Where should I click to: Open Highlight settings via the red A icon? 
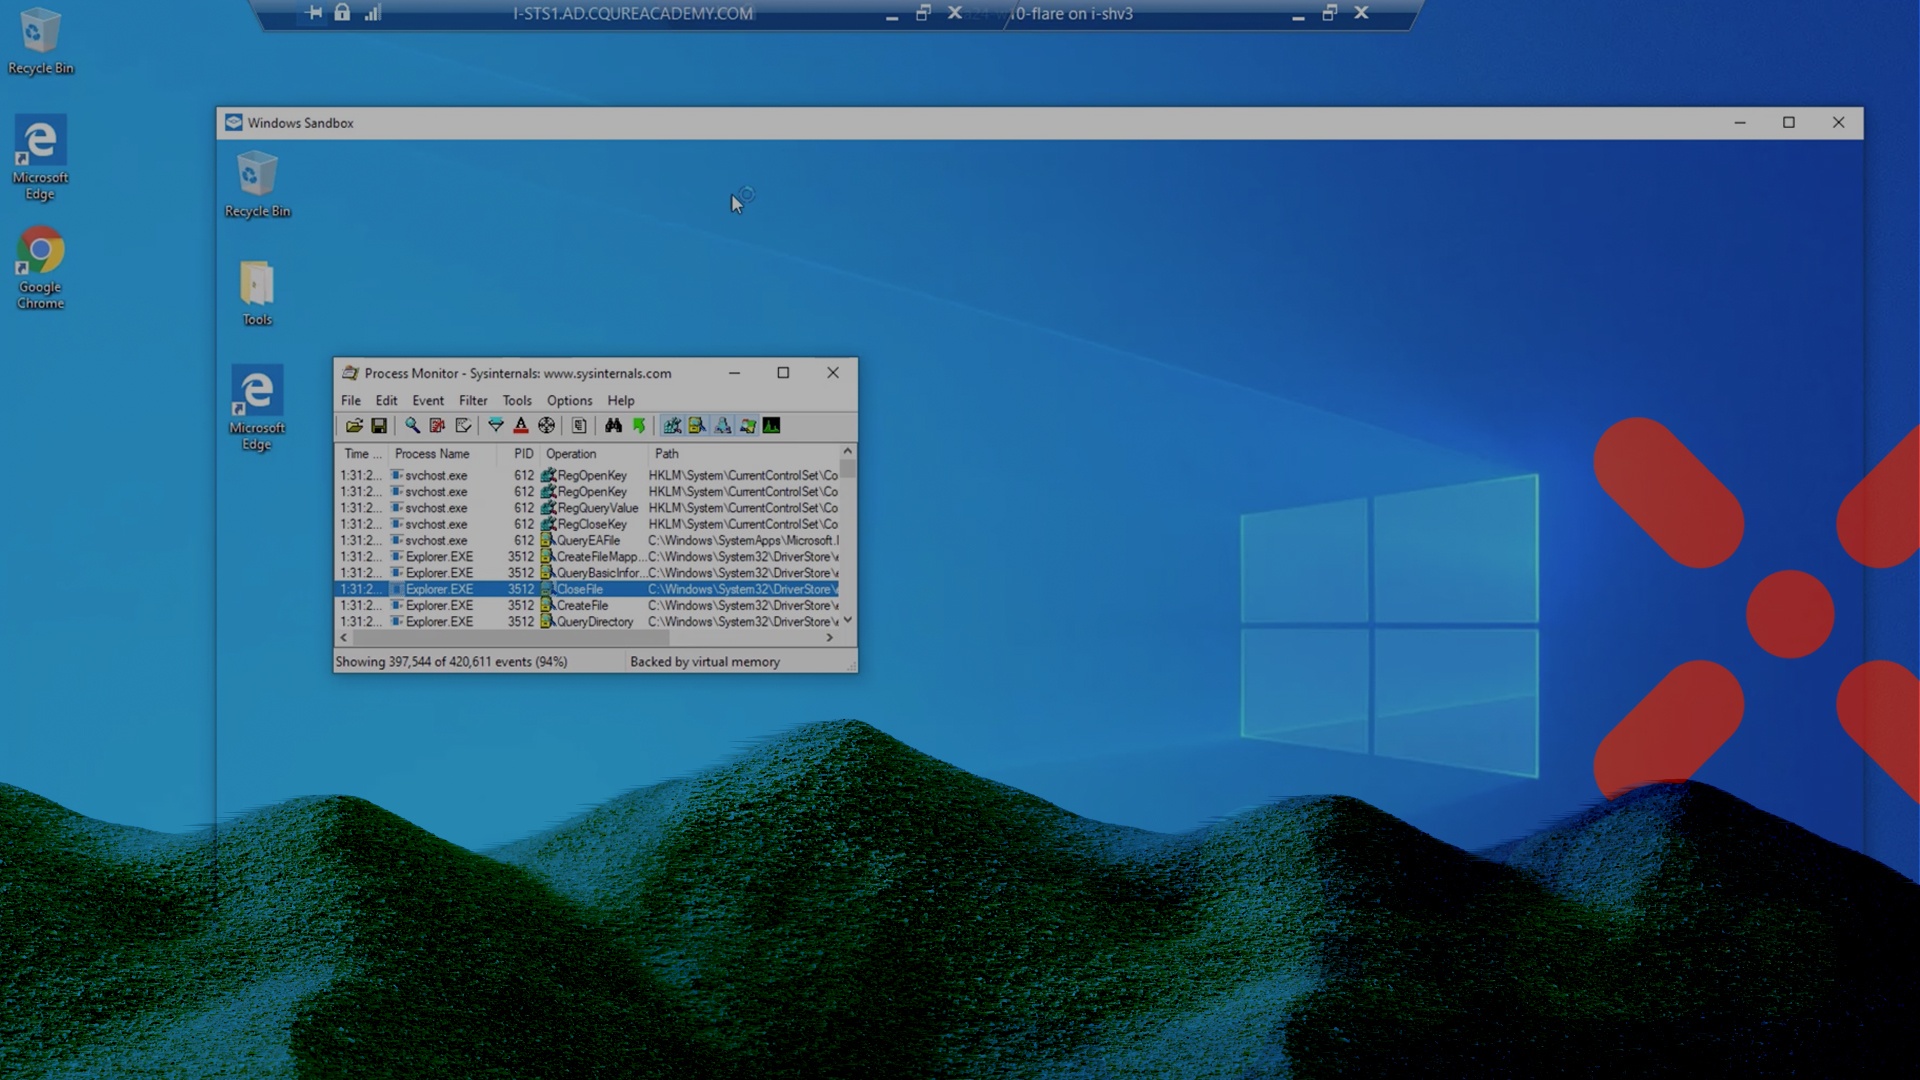tap(521, 426)
